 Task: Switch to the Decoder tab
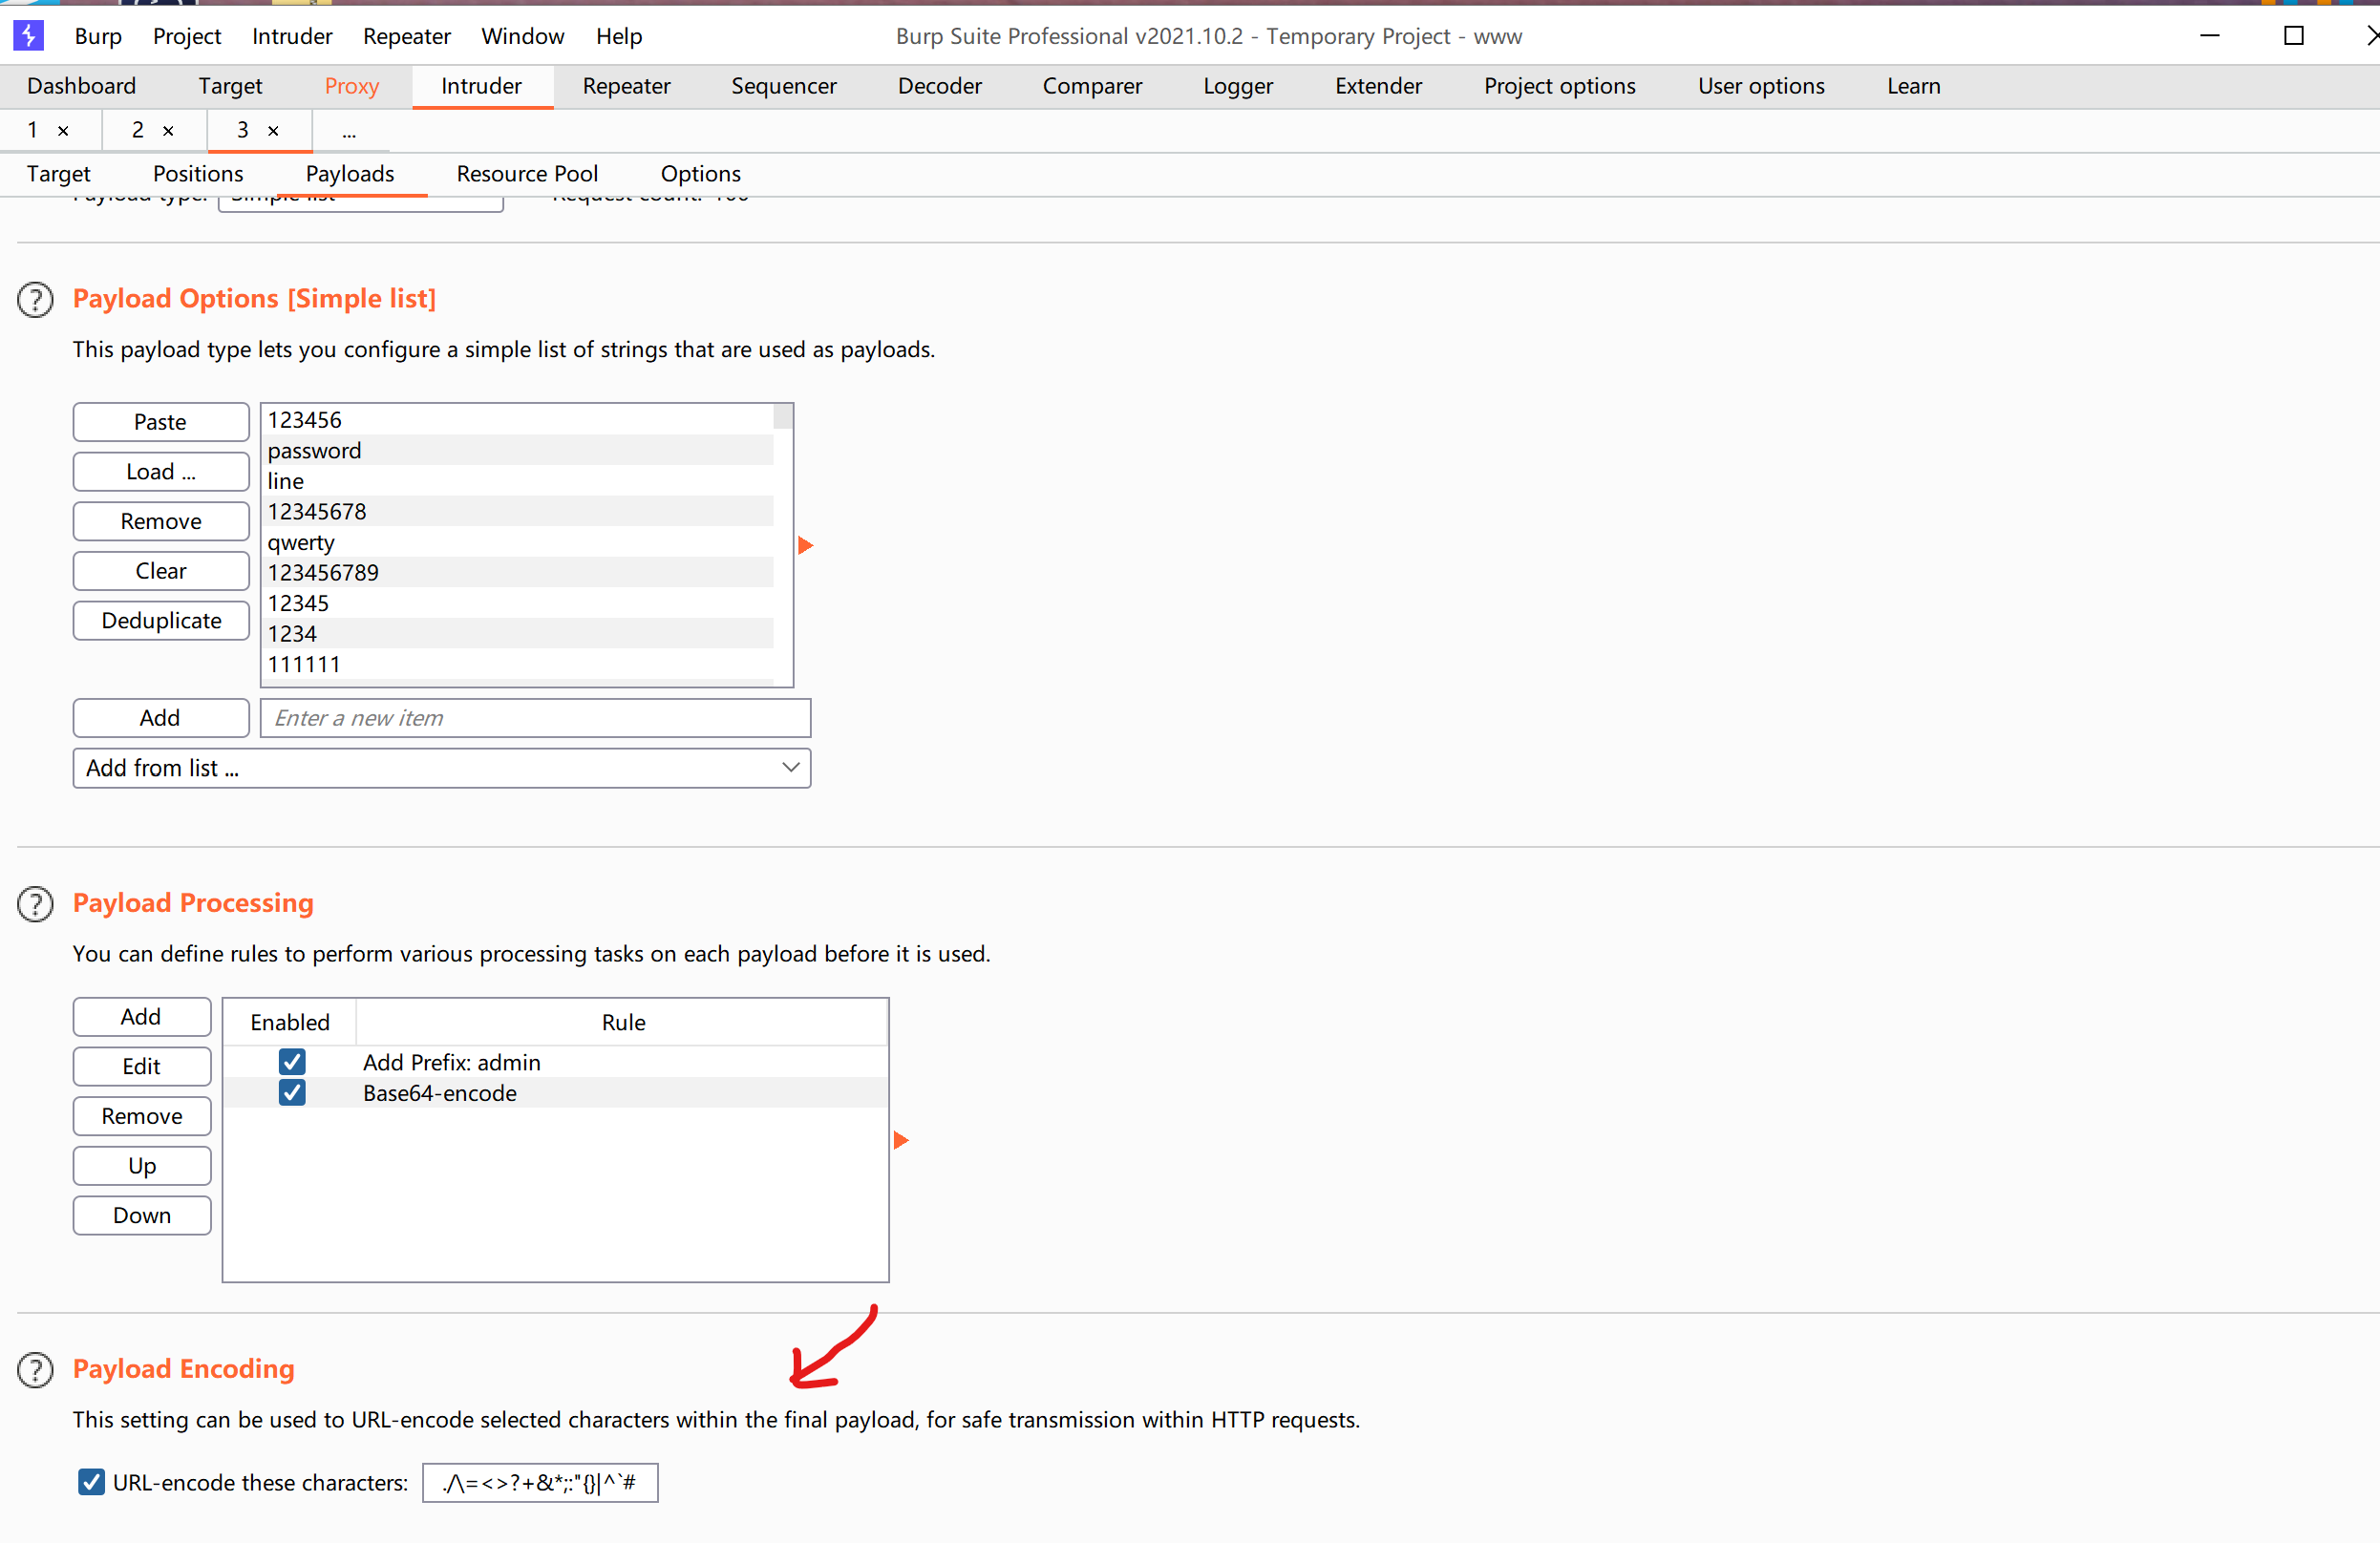940,86
